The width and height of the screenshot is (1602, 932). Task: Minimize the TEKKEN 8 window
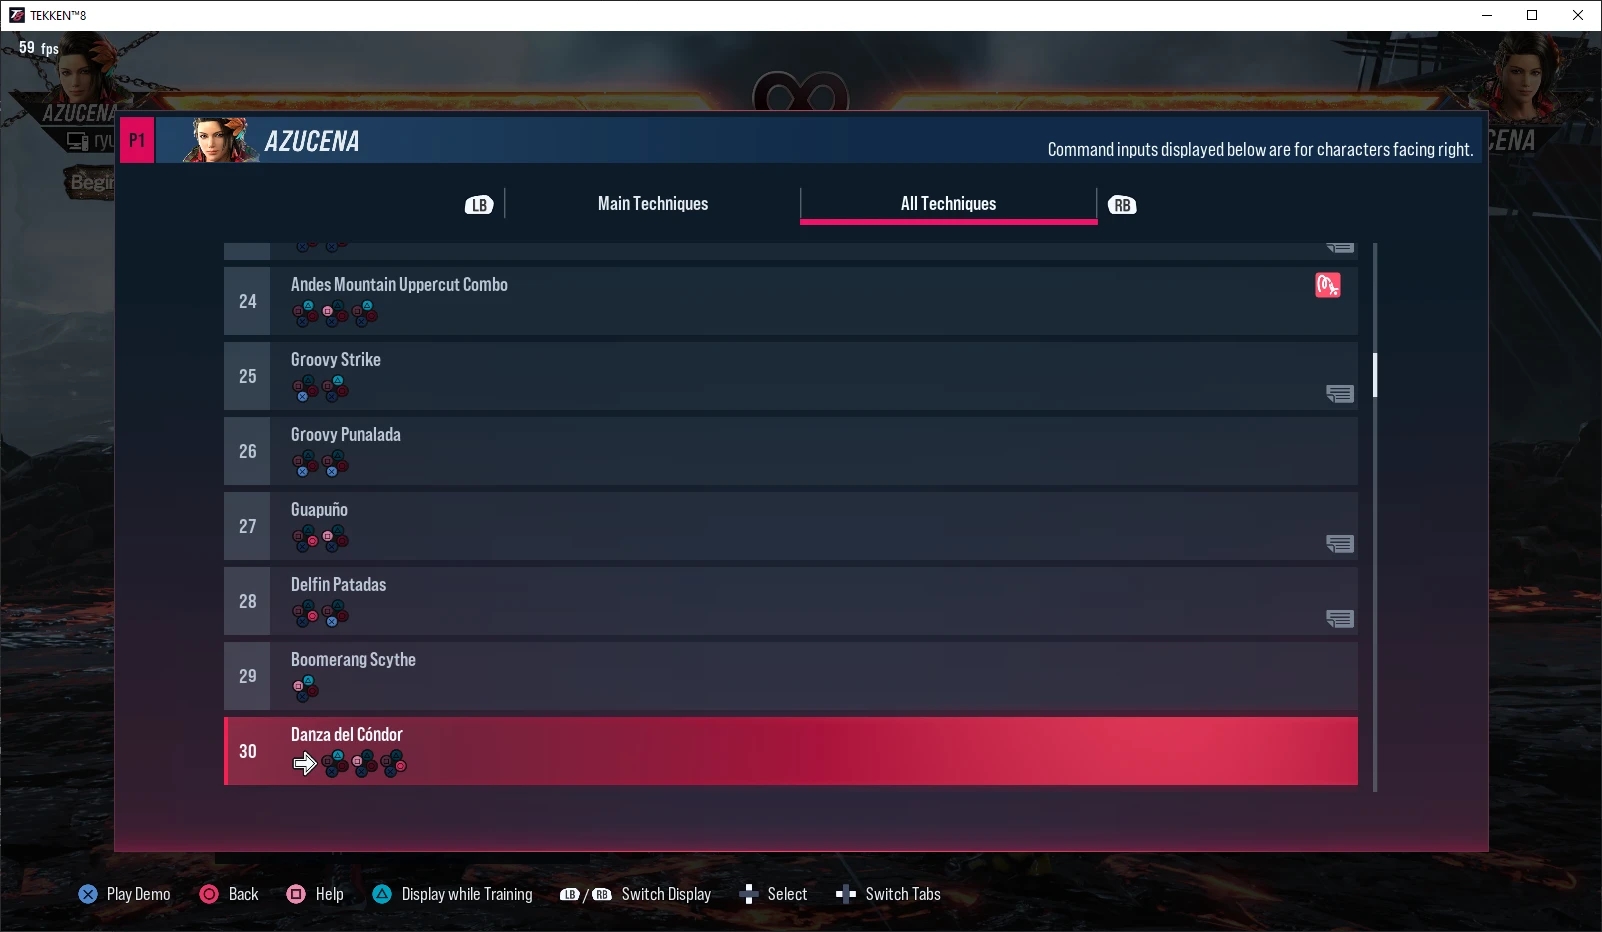pos(1486,15)
